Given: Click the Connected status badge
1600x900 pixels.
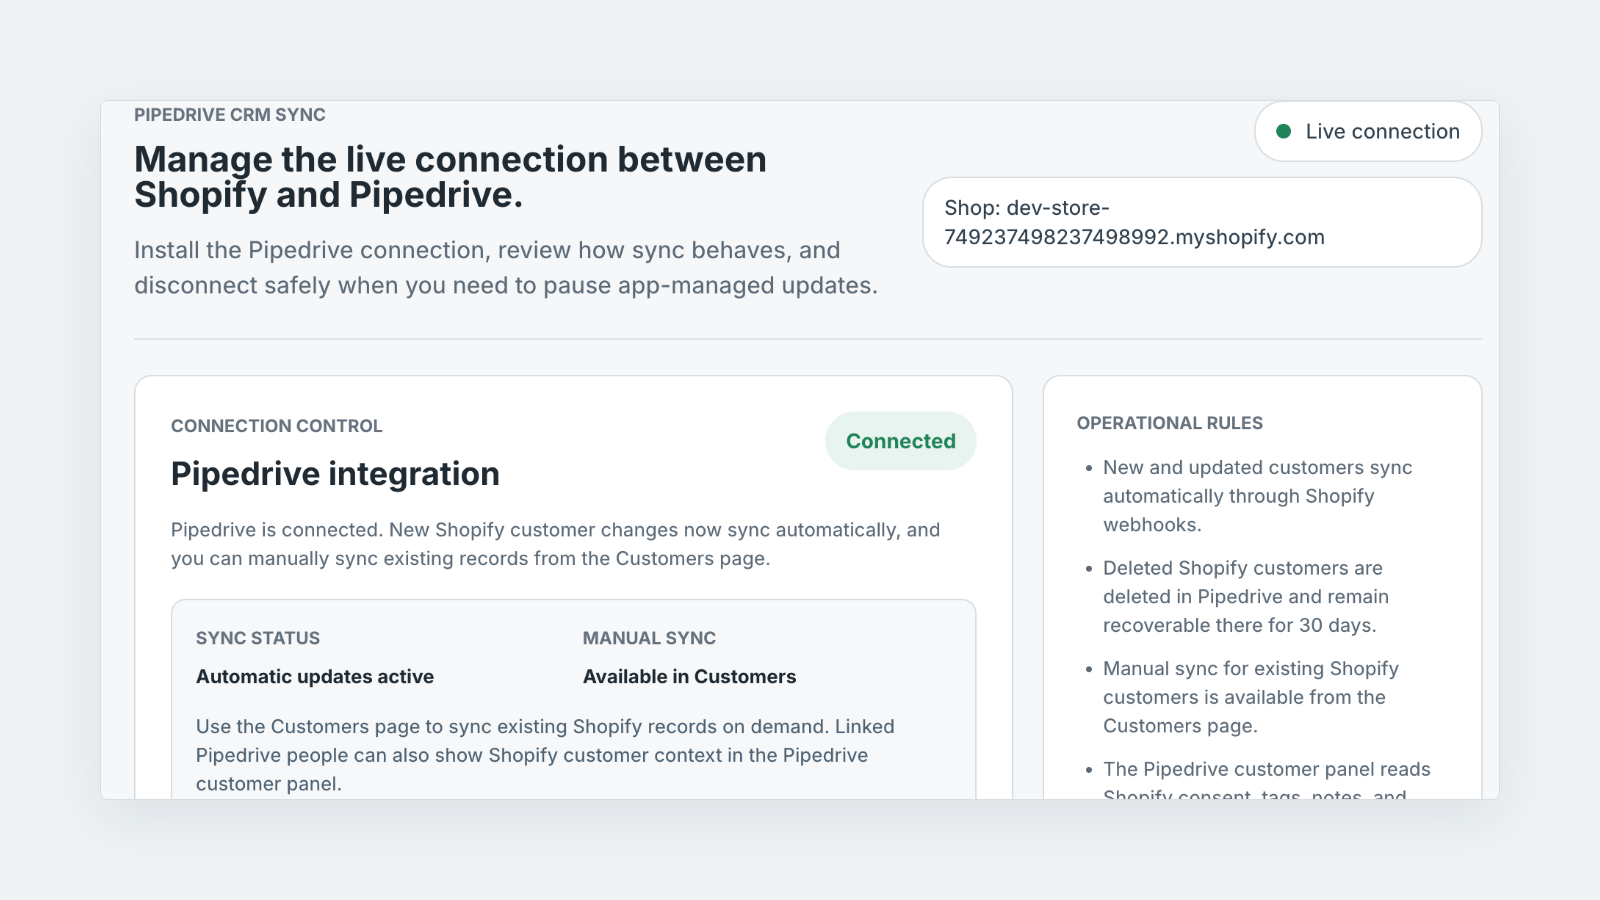Looking at the screenshot, I should [x=901, y=441].
